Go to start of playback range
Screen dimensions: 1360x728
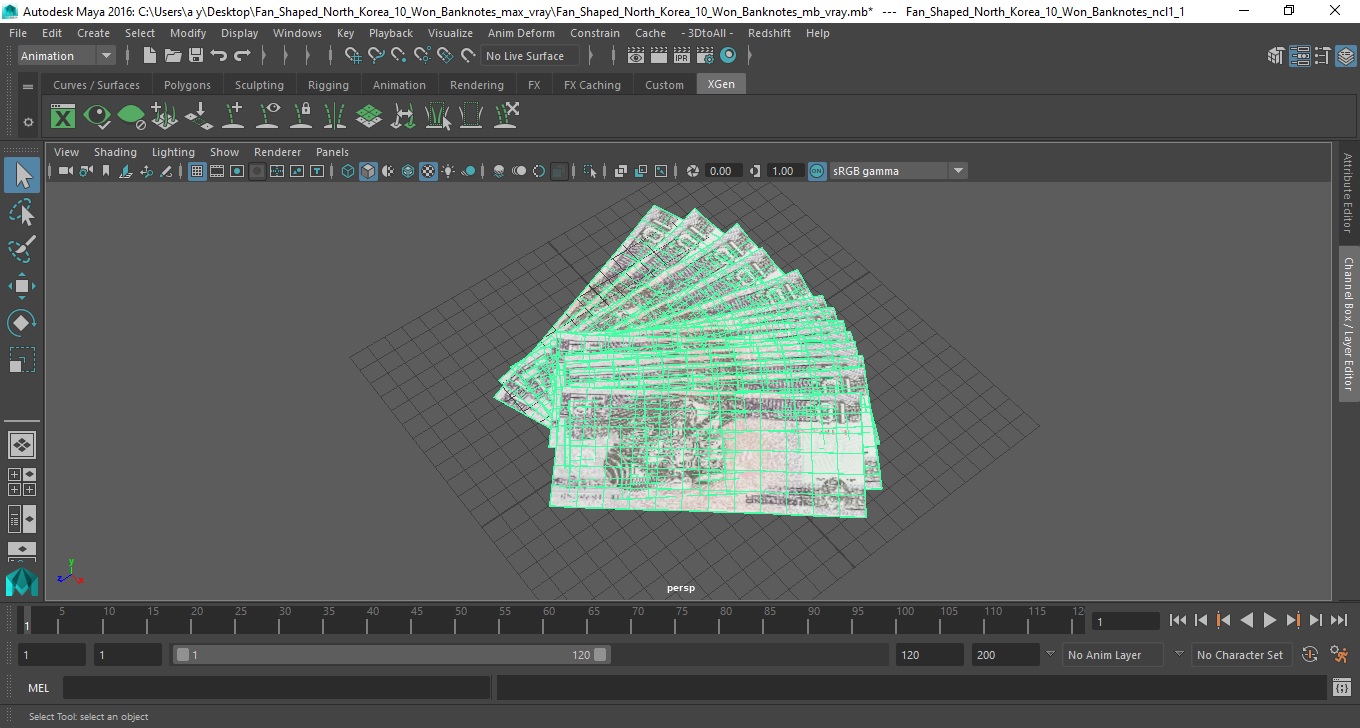(1177, 620)
